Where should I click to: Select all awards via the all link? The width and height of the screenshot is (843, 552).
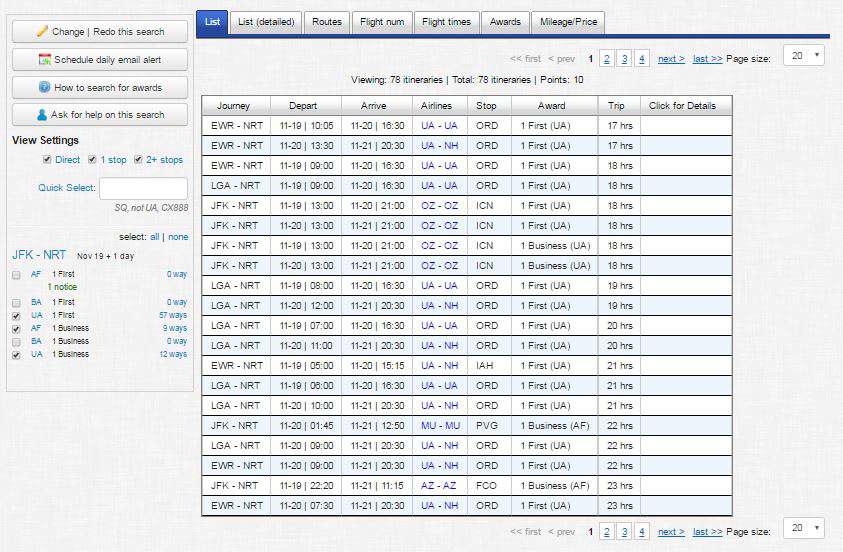click(155, 236)
